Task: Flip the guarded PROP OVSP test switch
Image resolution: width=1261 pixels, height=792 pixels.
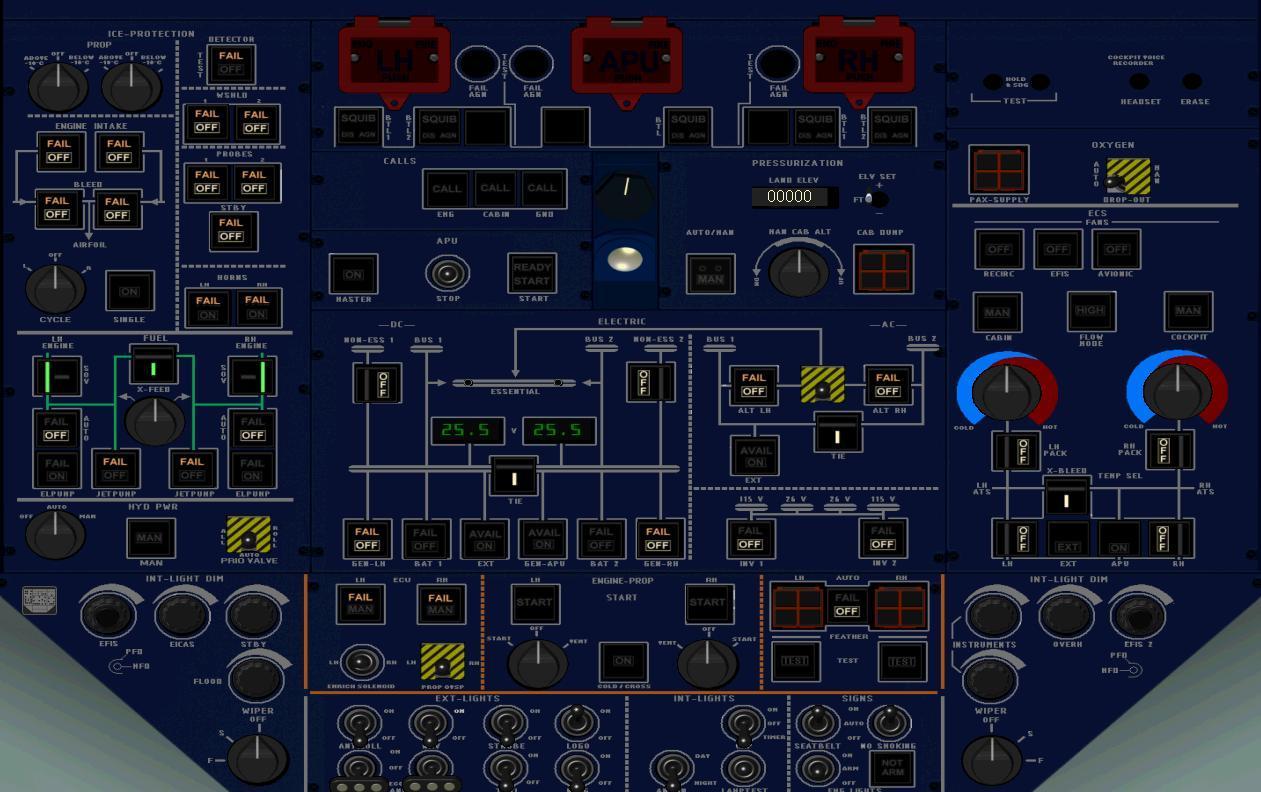Action: click(x=442, y=662)
